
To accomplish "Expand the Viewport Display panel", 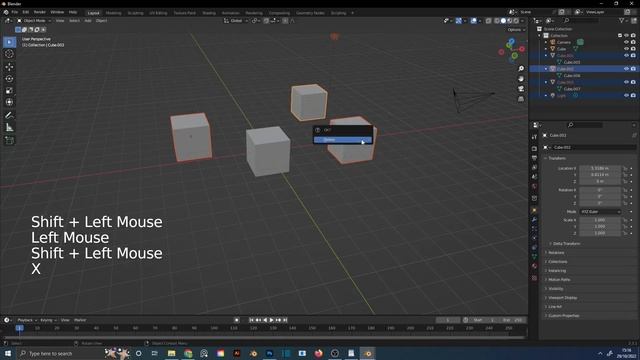I will 562,298.
